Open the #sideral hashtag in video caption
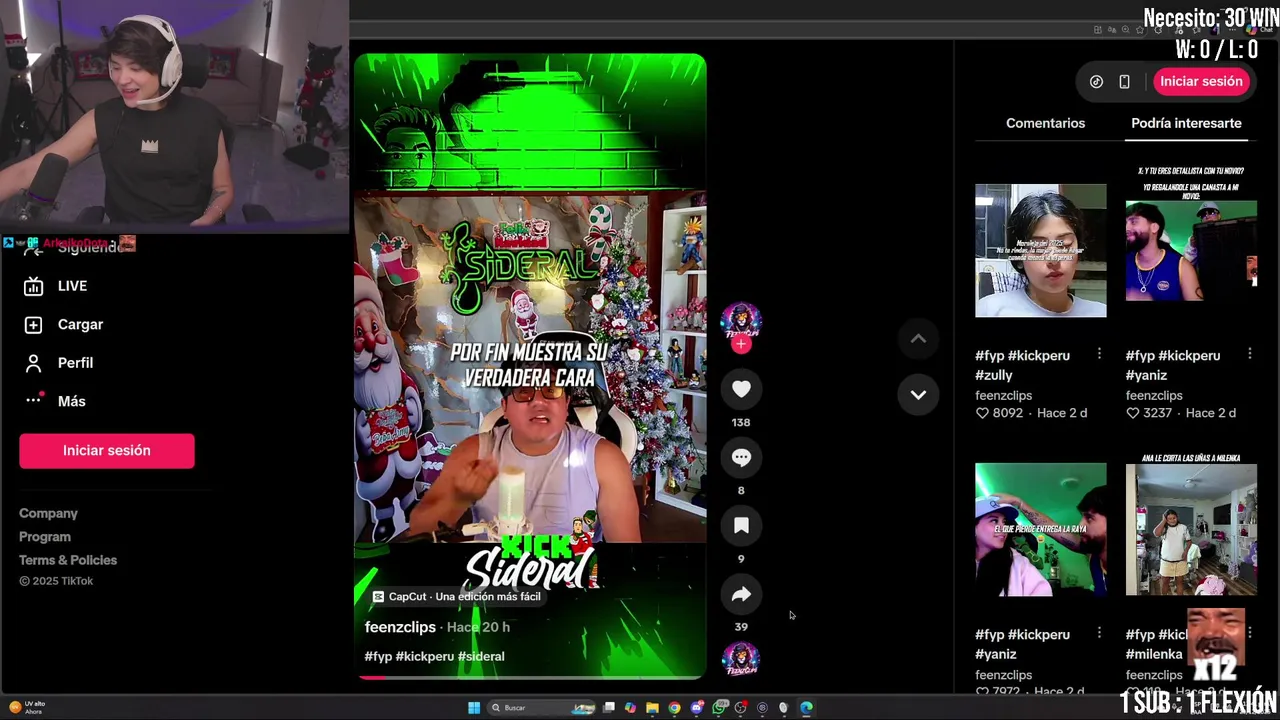Screen dimensions: 1280x720 [481, 656]
